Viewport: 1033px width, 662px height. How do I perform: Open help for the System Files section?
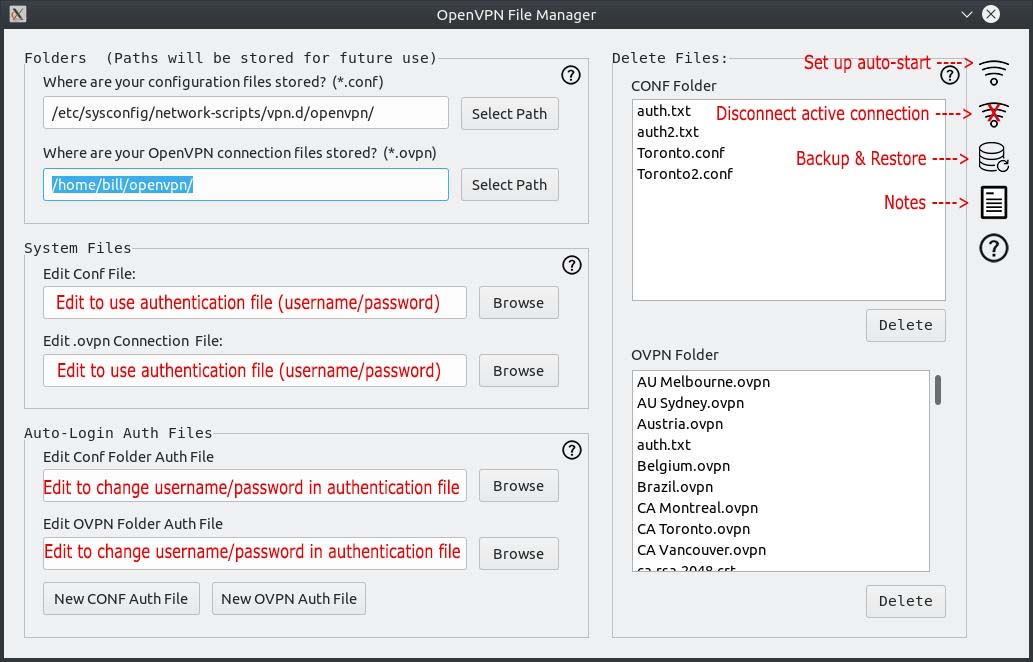[571, 265]
